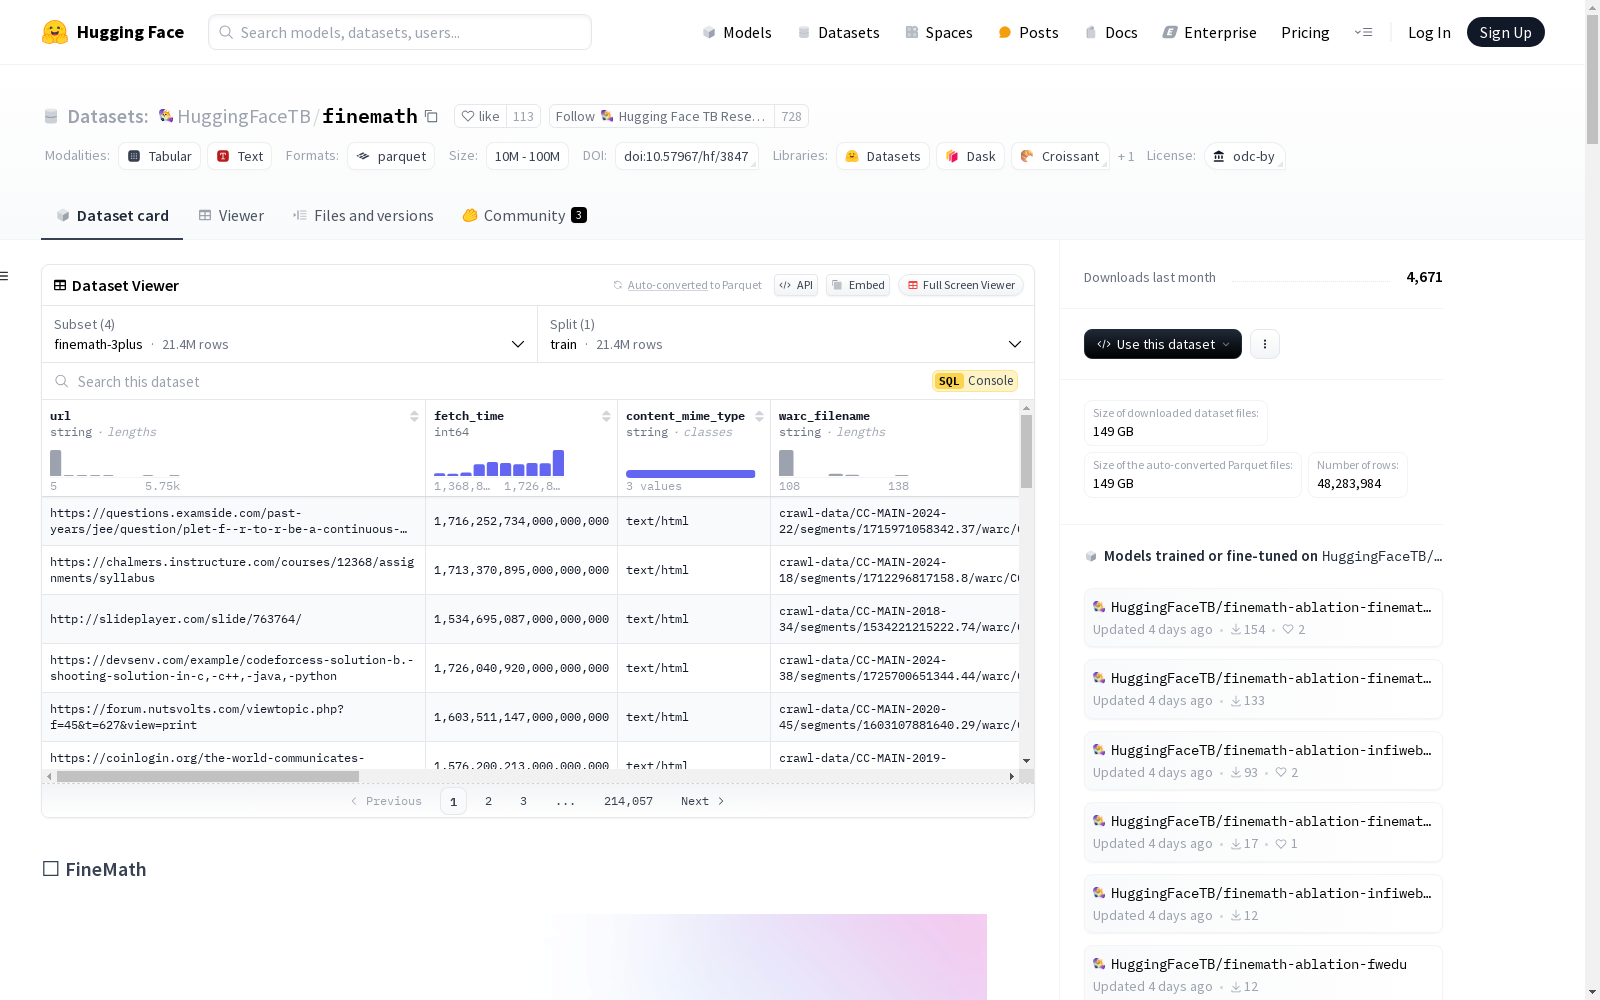Jump to last page 214,057

pyautogui.click(x=628, y=801)
